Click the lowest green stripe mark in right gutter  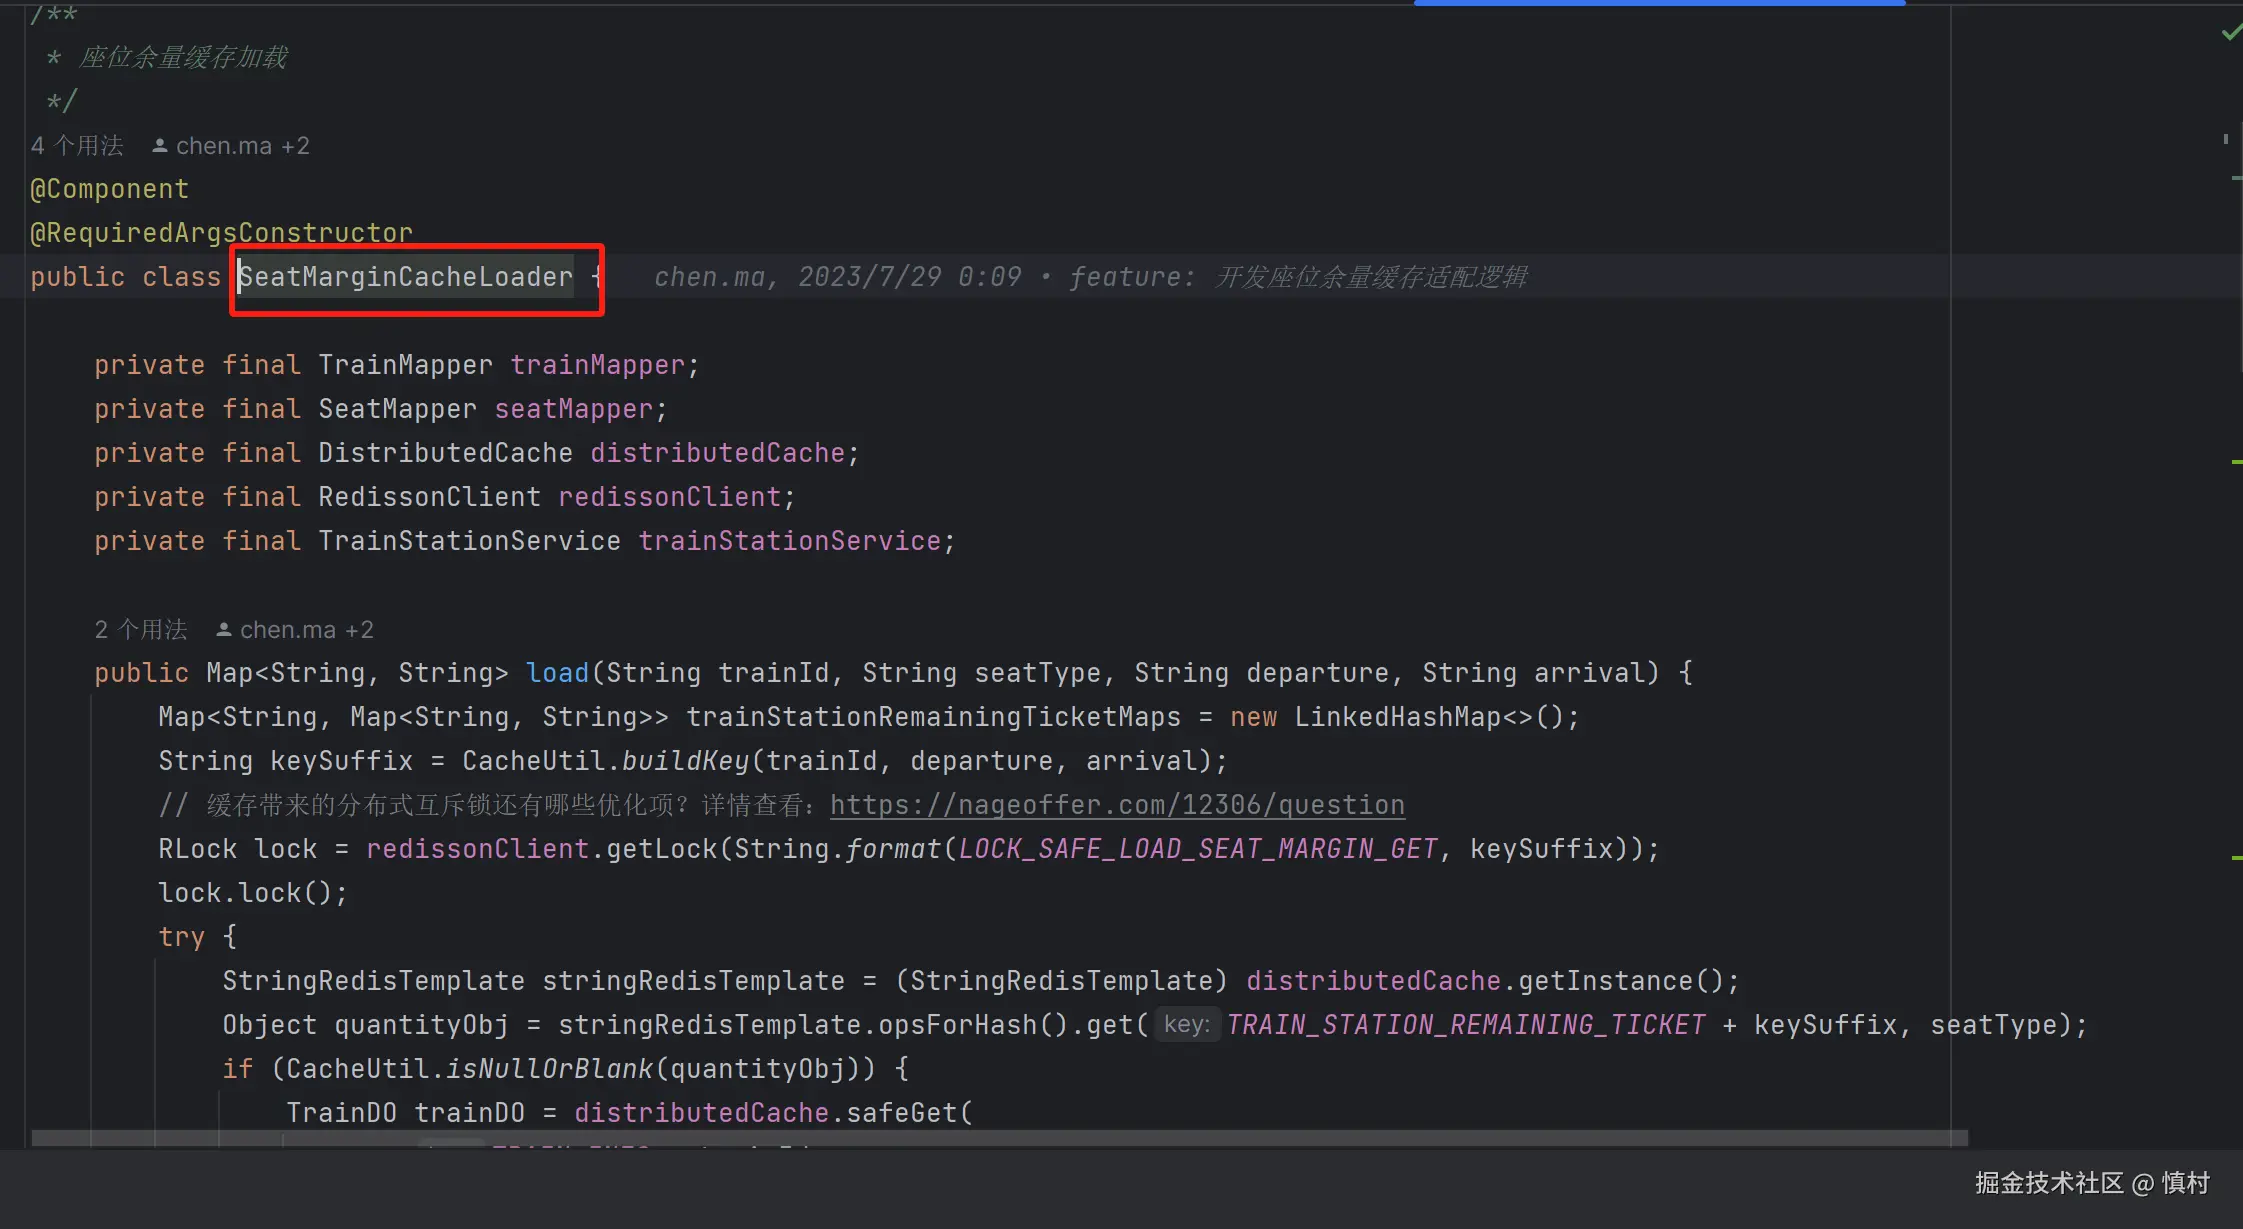pos(2236,858)
